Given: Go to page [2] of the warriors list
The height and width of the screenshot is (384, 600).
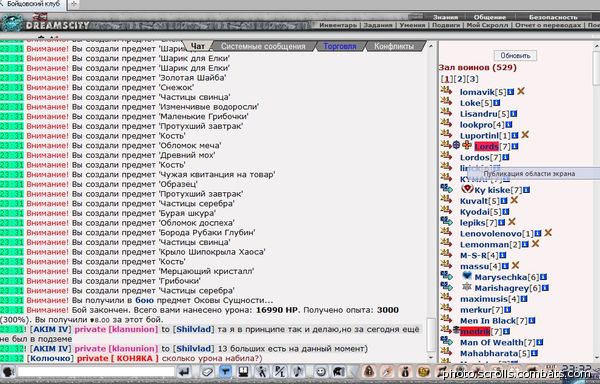Looking at the screenshot, I should tap(459, 79).
